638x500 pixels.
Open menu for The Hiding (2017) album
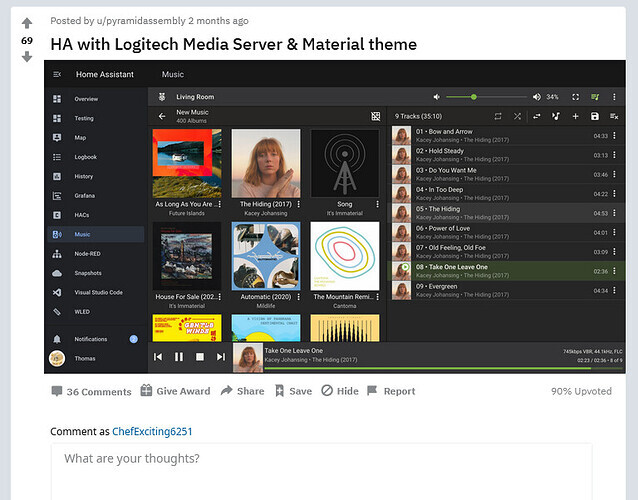pos(299,204)
